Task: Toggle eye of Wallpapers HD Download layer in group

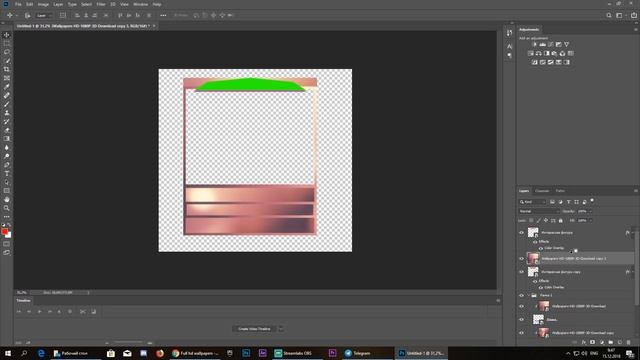Action: click(x=521, y=306)
